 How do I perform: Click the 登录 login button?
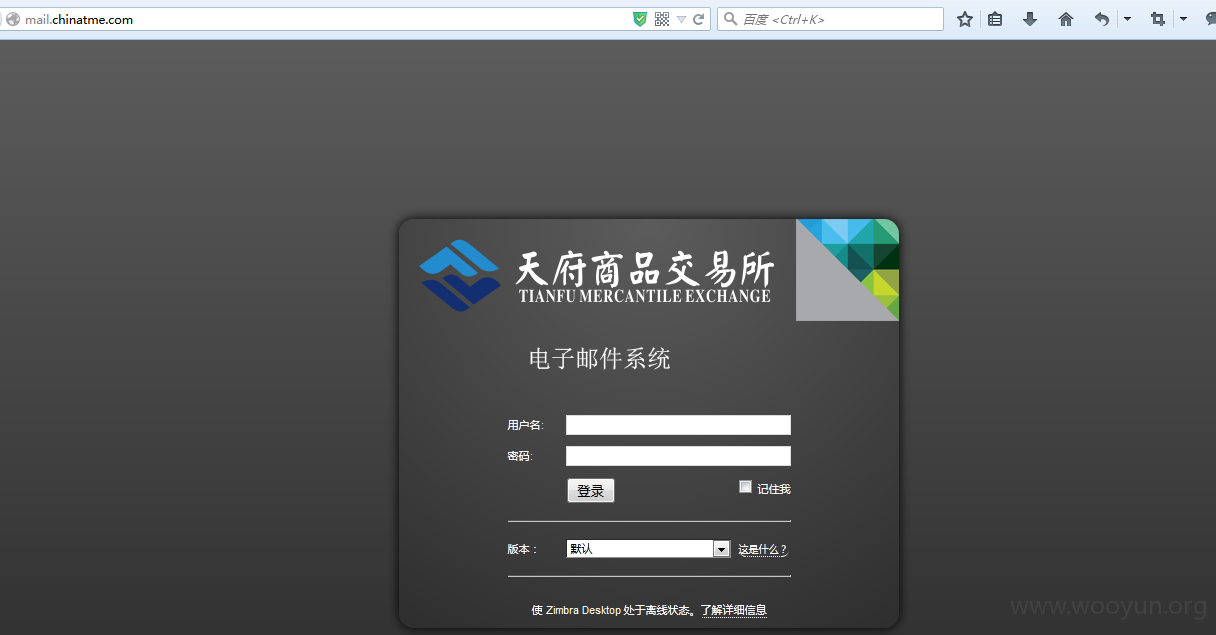[x=591, y=491]
